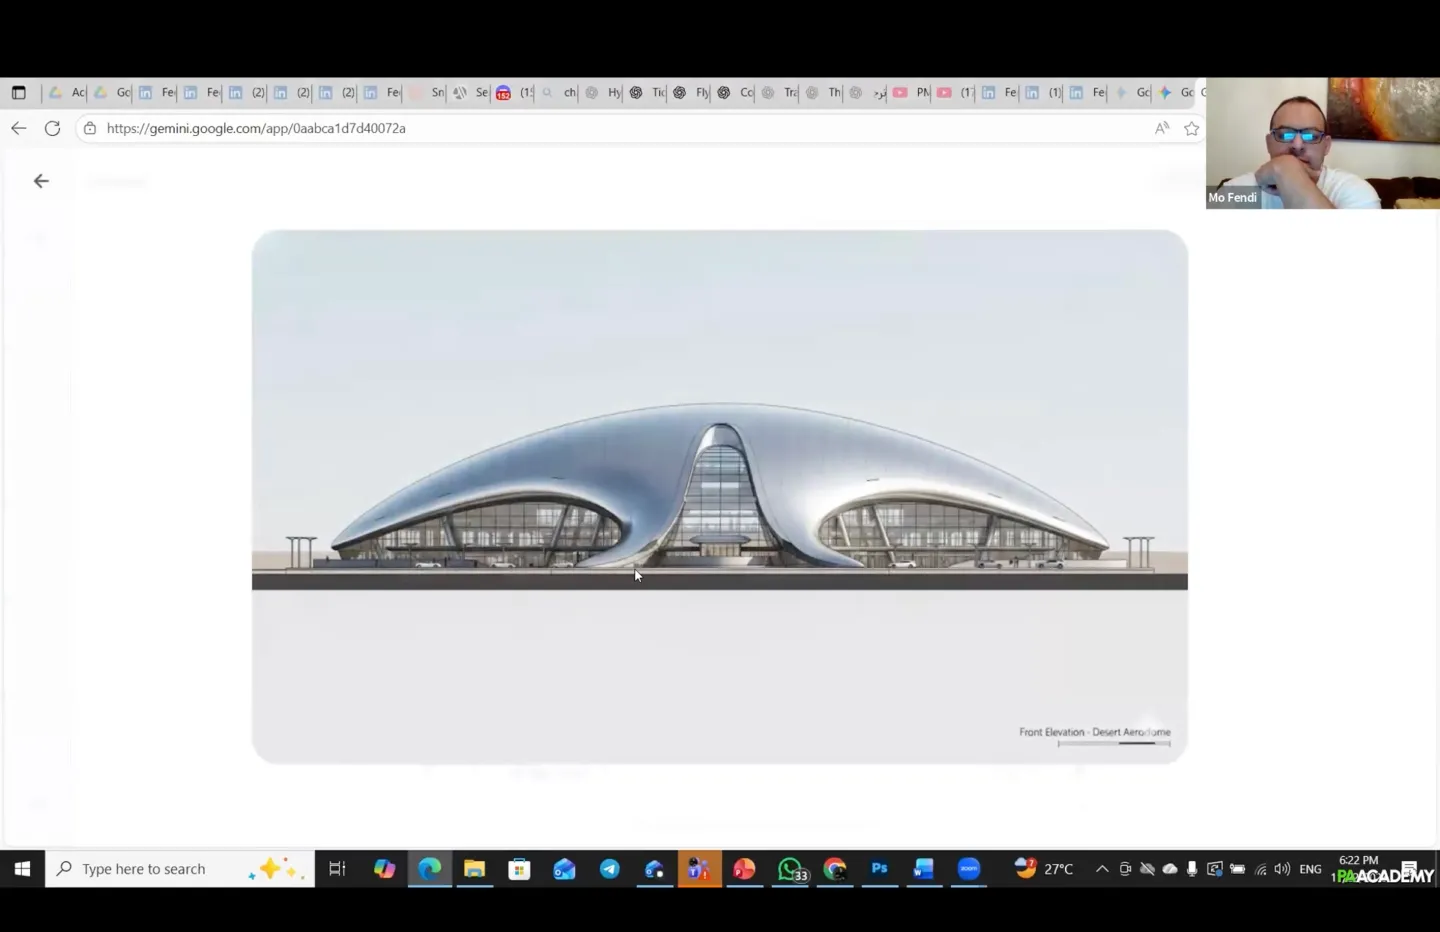Click the back arrow in the Gemini image viewer
This screenshot has width=1440, height=932.
41,181
